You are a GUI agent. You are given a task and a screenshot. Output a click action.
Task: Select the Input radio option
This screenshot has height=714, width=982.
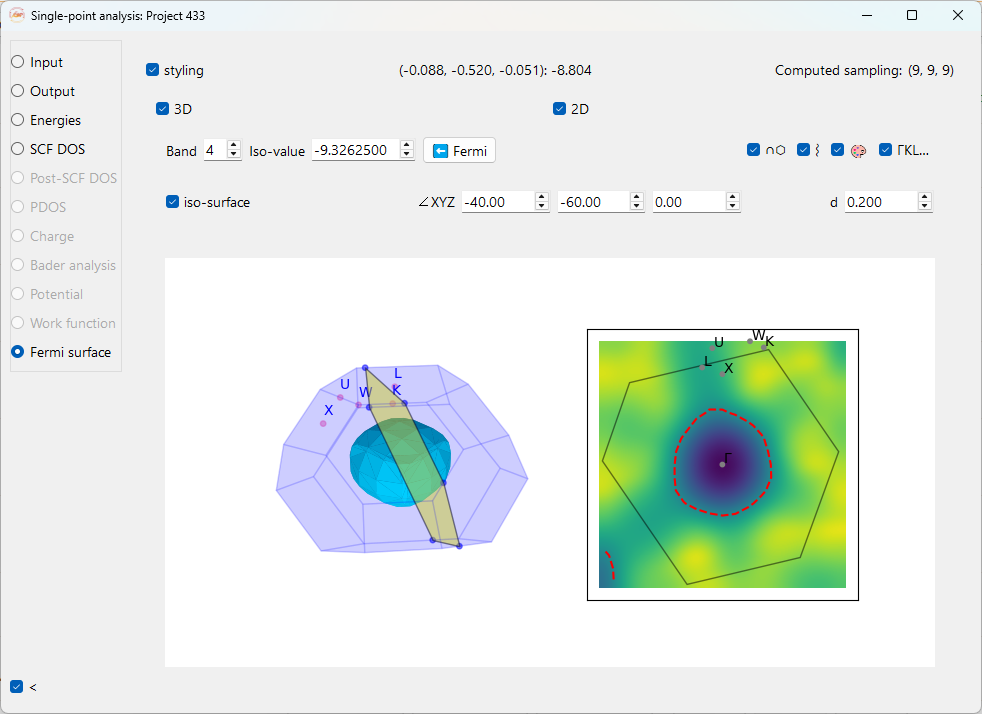18,62
